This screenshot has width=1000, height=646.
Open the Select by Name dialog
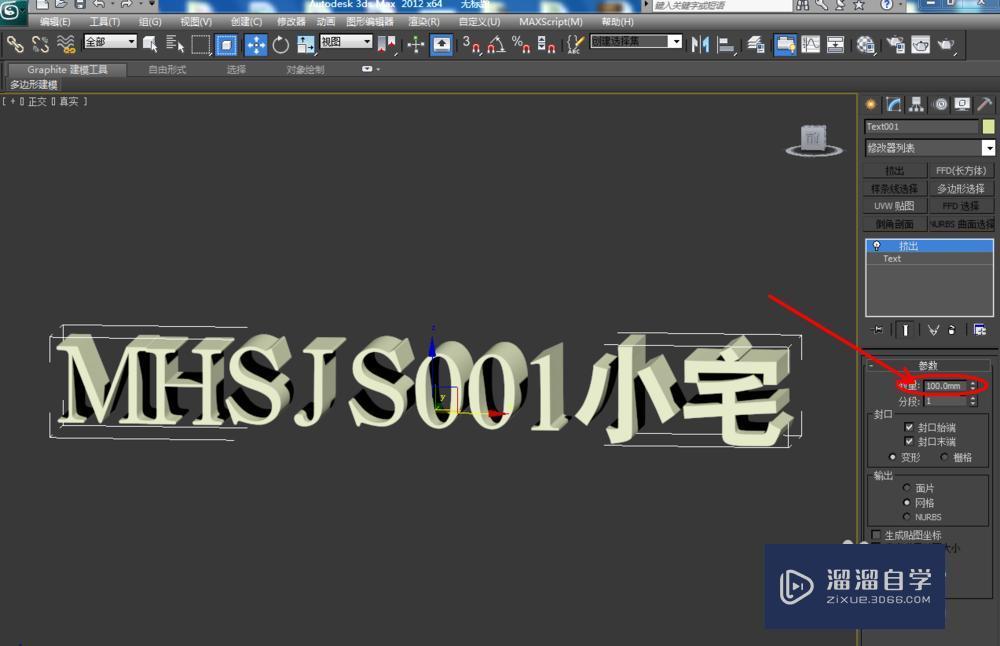[x=173, y=44]
